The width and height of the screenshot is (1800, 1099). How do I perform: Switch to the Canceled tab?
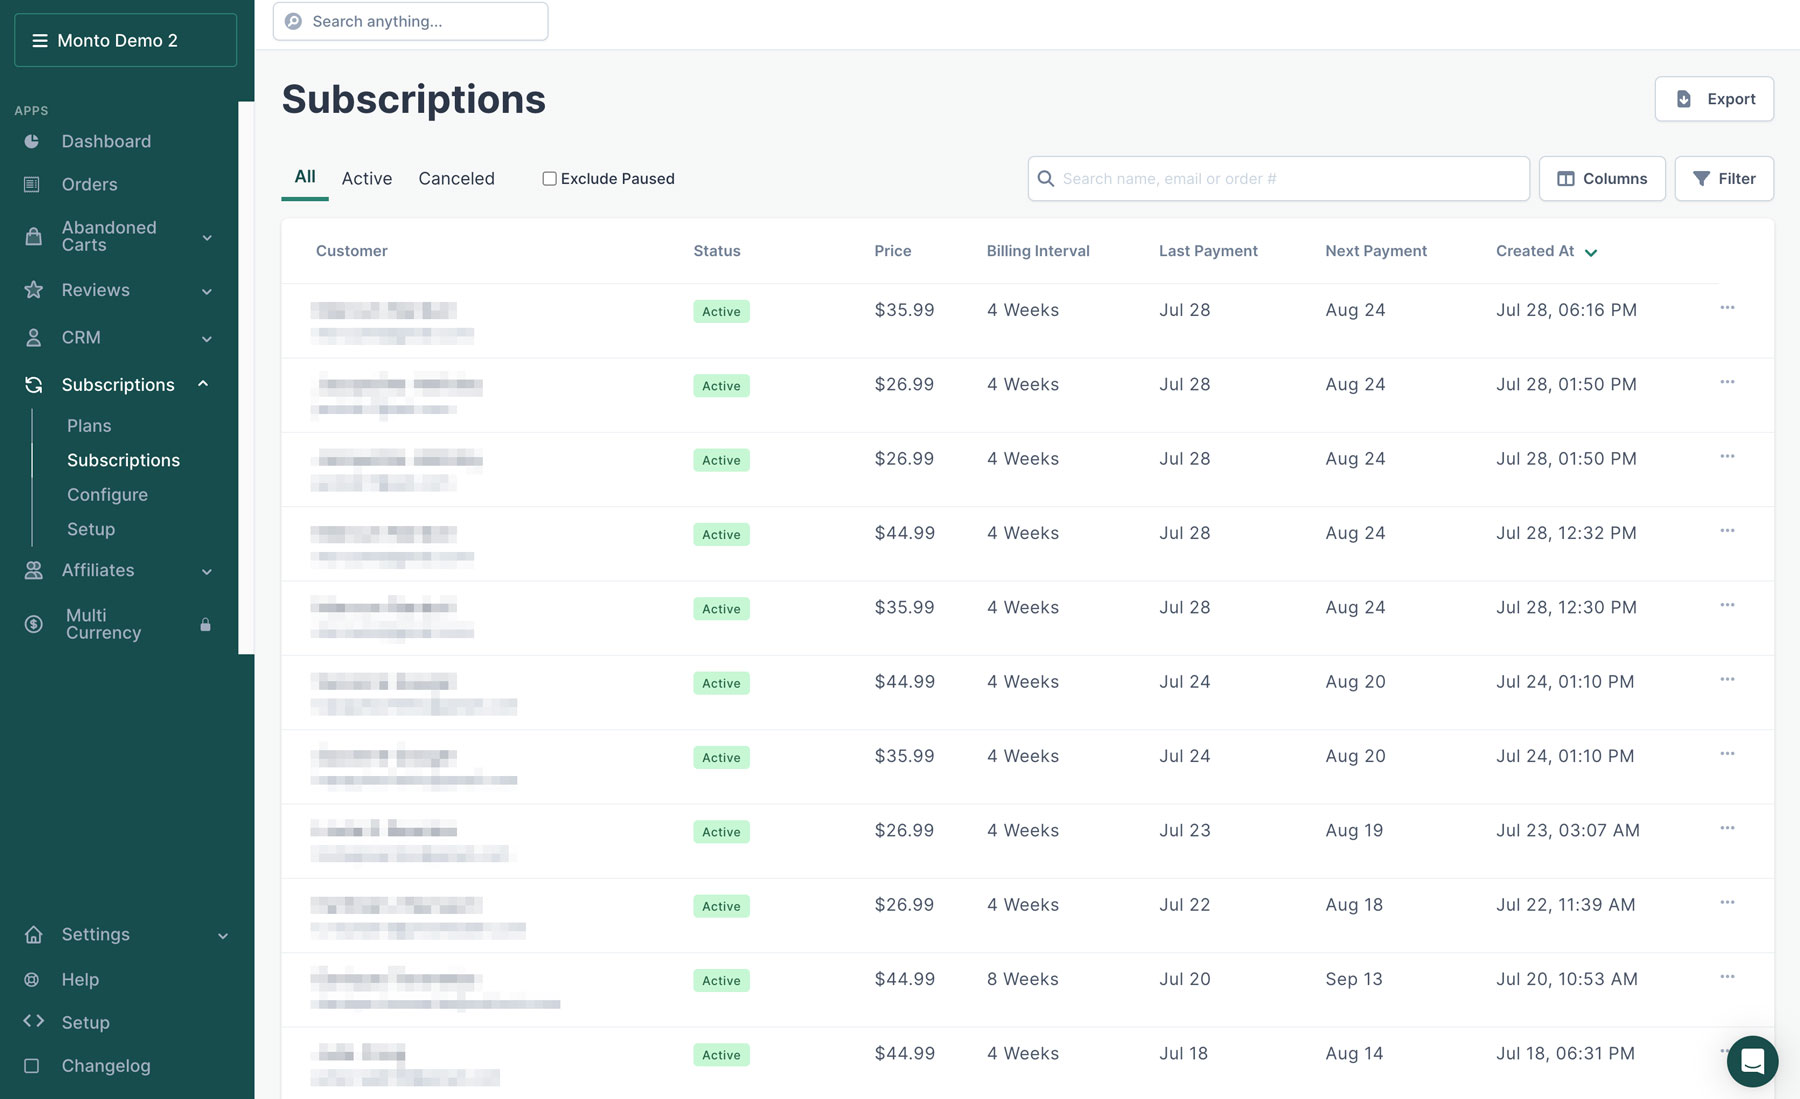[456, 178]
